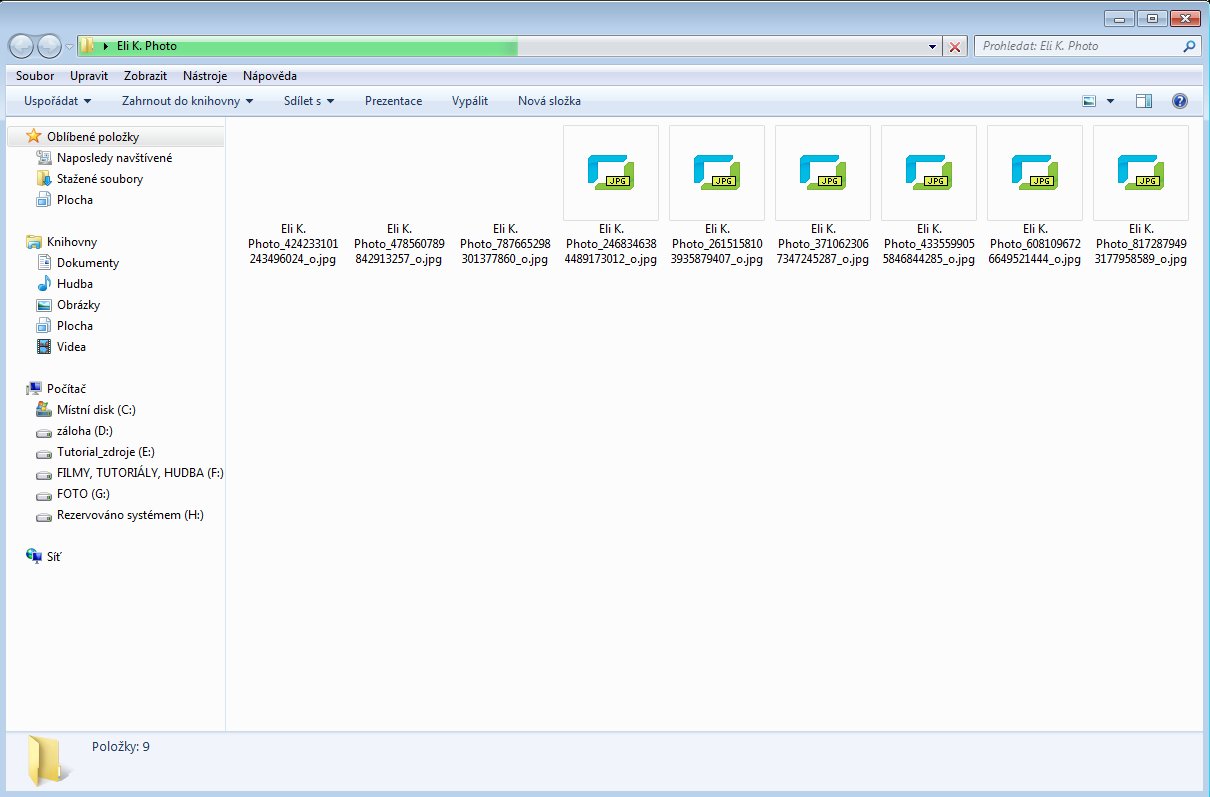Select the FOTO (G:) drive
1210x797 pixels.
tap(83, 494)
